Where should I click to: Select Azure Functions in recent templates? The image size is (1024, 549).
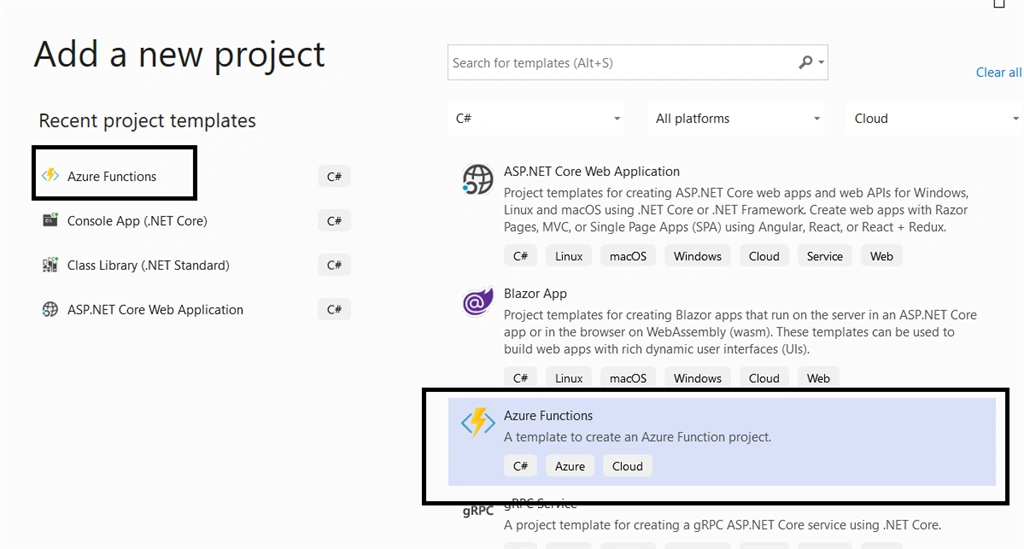tap(112, 176)
